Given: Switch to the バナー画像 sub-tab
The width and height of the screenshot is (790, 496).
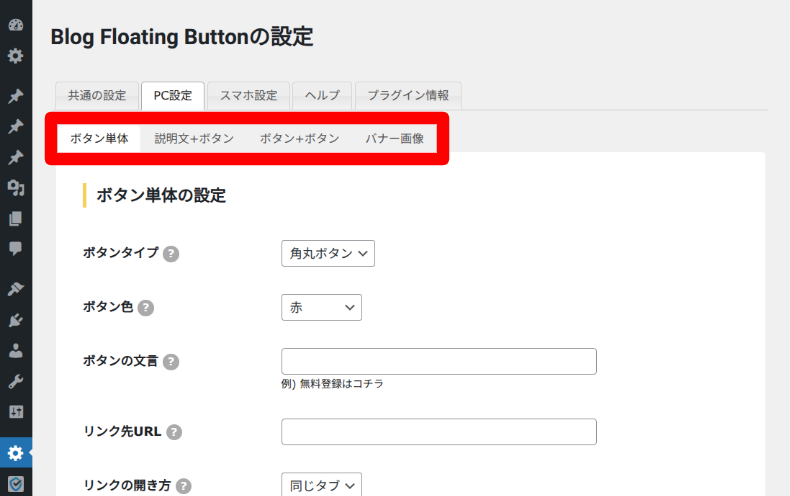Looking at the screenshot, I should click(394, 139).
